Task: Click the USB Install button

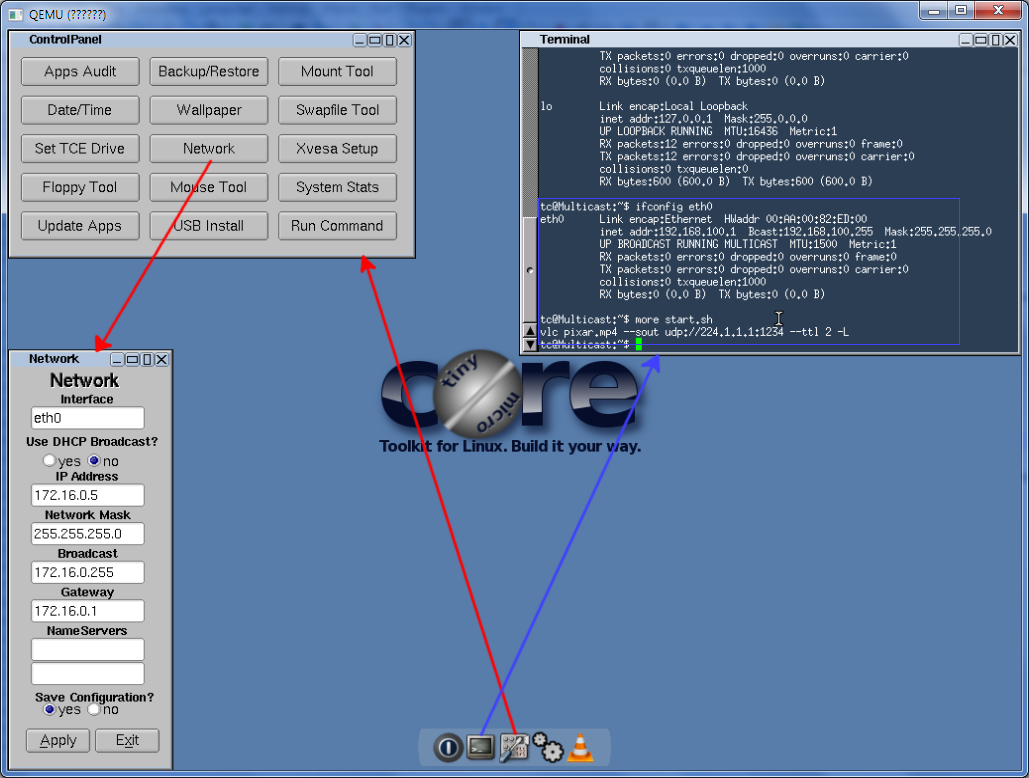Action: click(209, 226)
